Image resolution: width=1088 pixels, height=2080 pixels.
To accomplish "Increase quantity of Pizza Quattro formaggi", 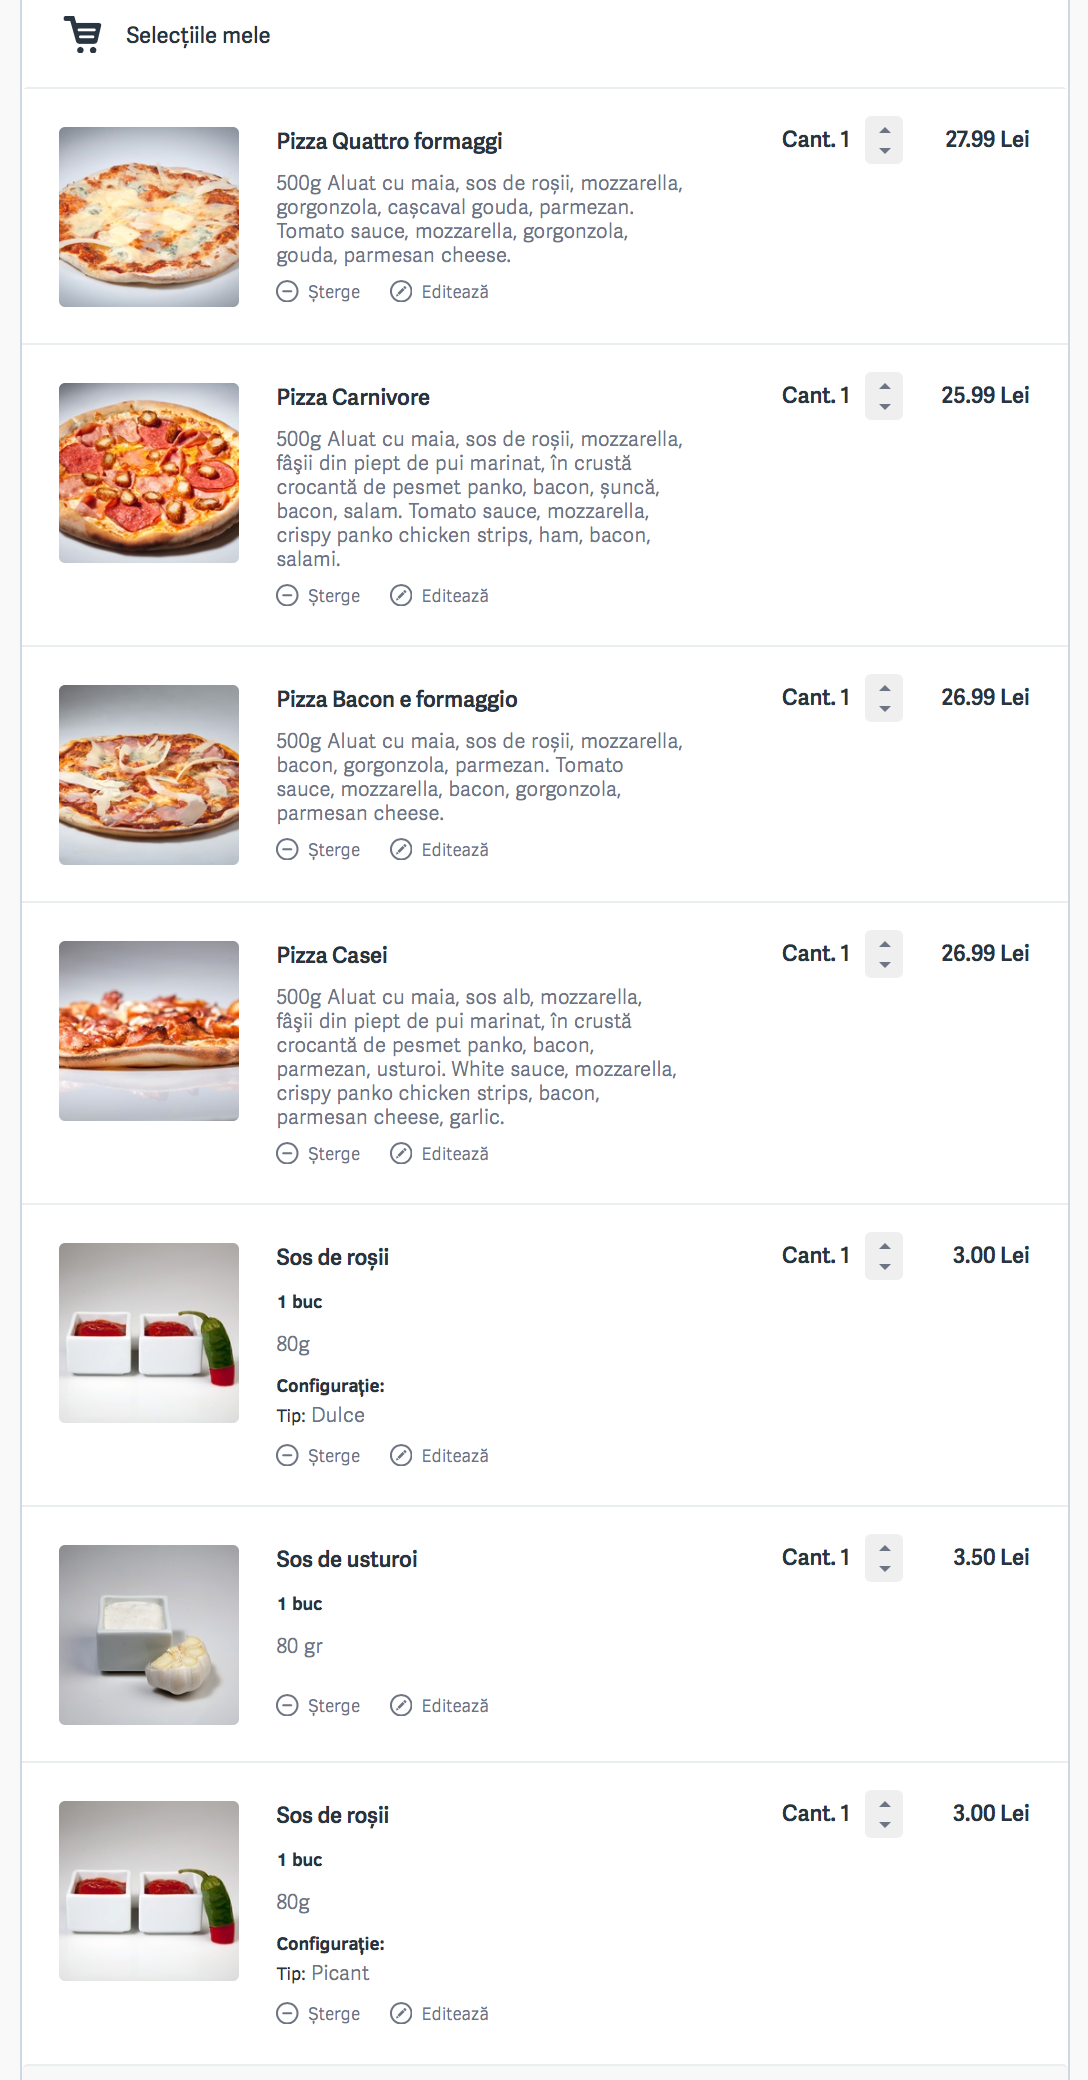I will [884, 131].
